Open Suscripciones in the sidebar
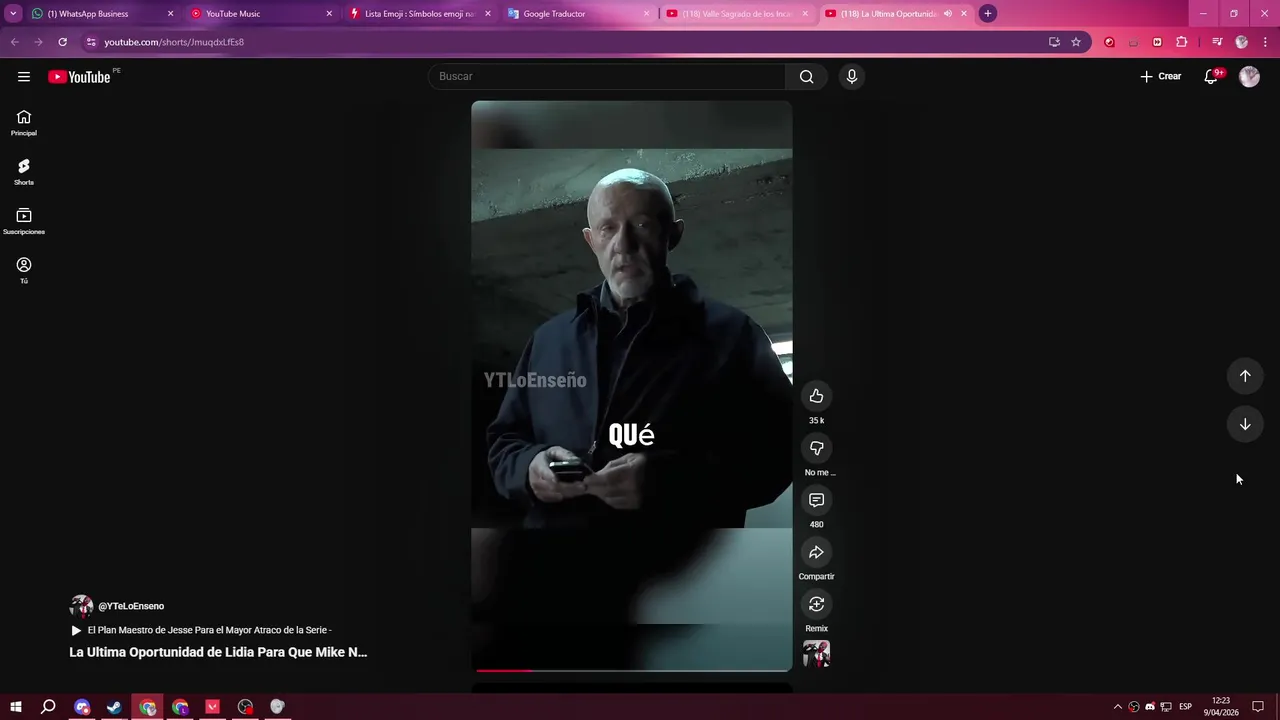Image resolution: width=1280 pixels, height=720 pixels. (24, 221)
